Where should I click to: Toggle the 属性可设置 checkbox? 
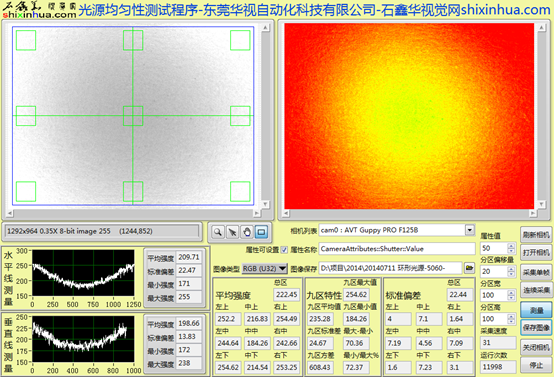[284, 250]
